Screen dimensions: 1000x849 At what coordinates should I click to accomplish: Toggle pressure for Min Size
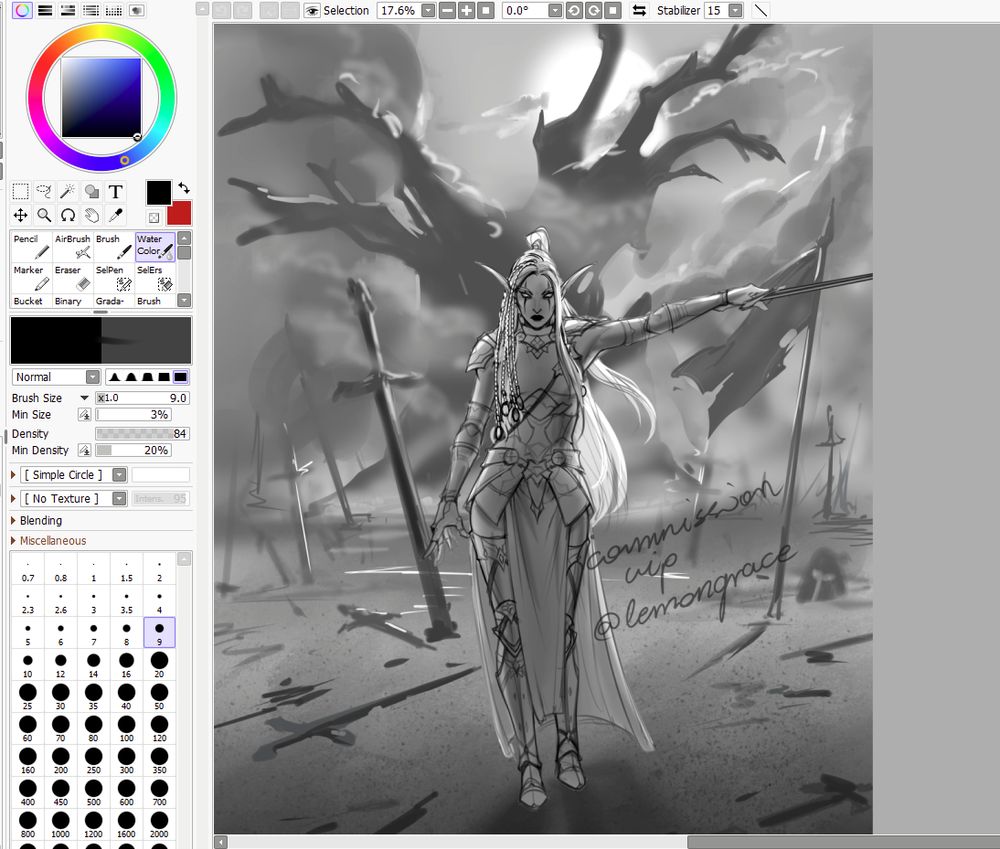pos(84,415)
